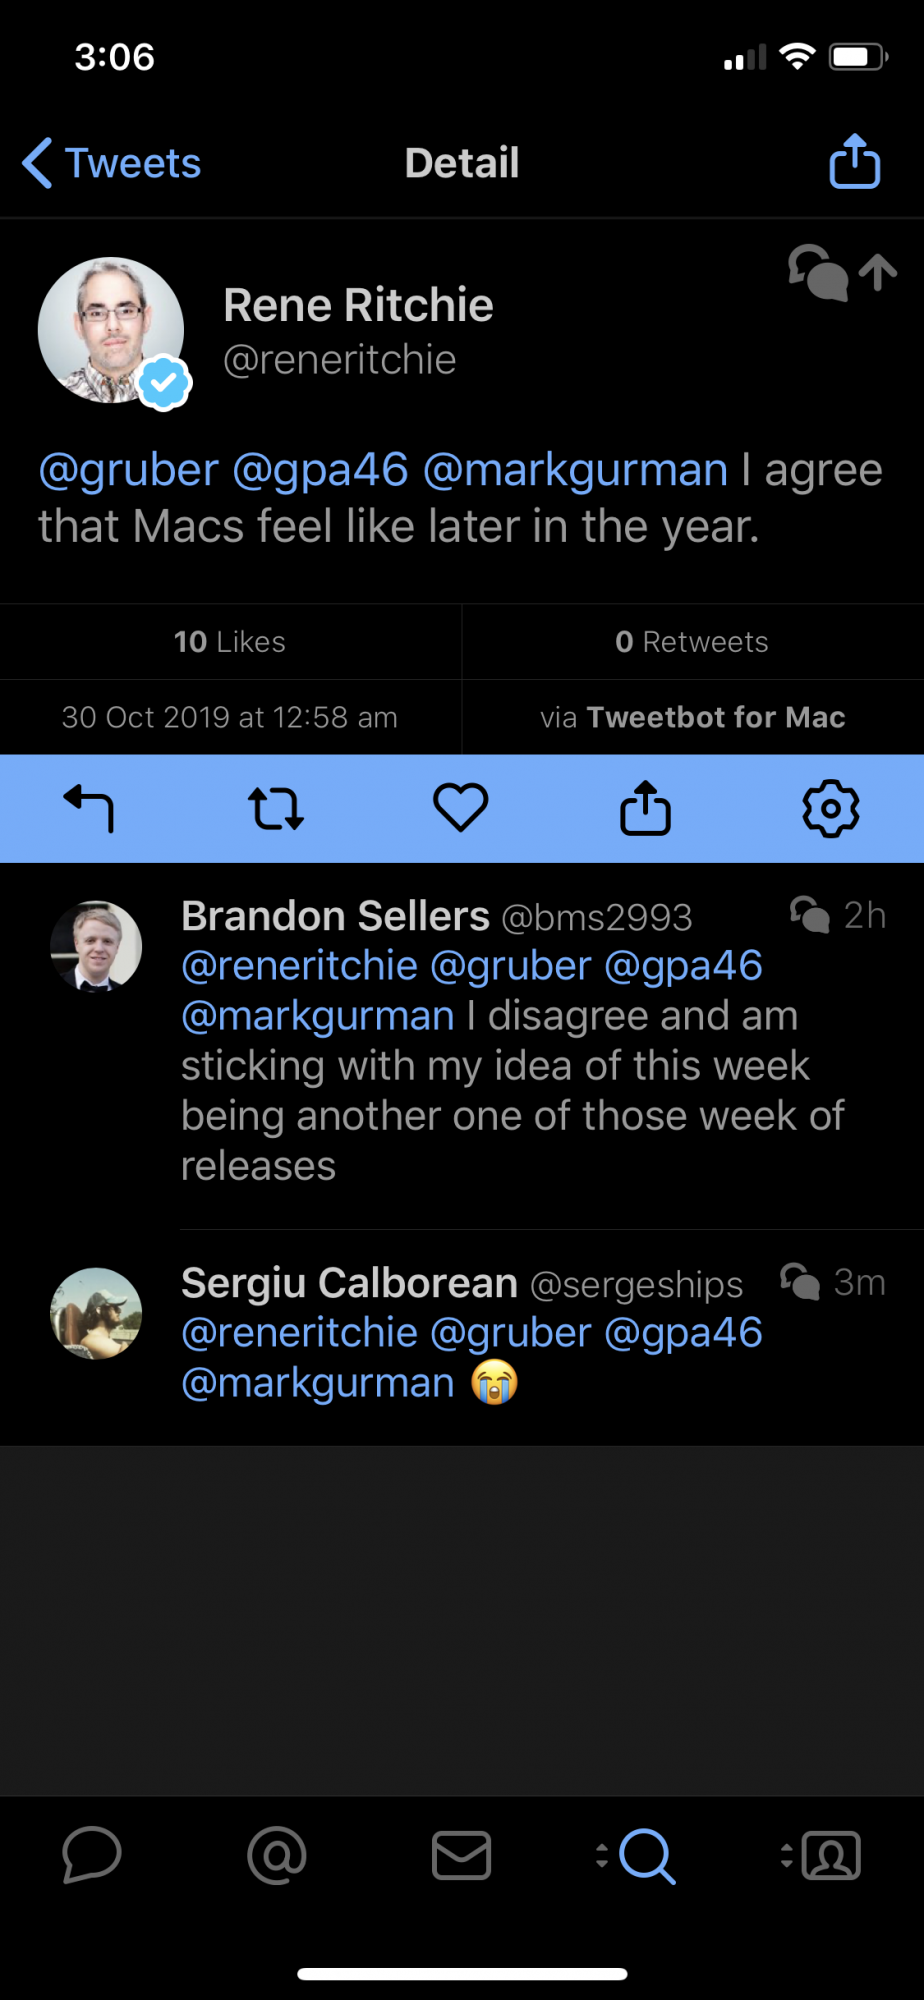
Task: Open tweet settings gear icon
Action: coord(830,808)
